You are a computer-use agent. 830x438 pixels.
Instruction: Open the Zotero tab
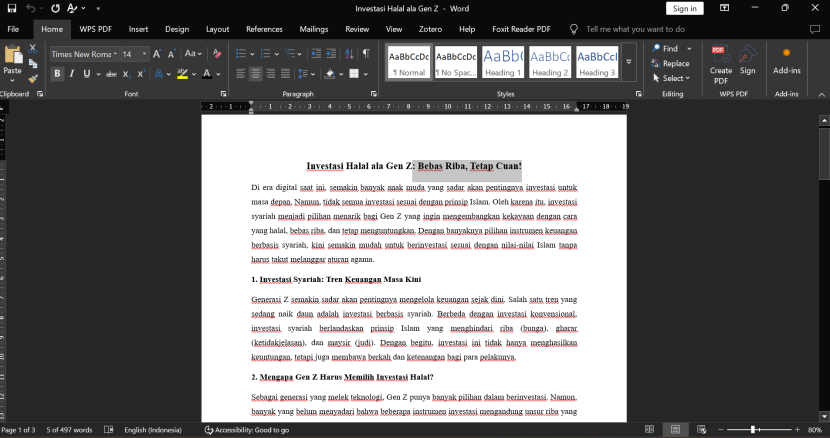point(428,30)
